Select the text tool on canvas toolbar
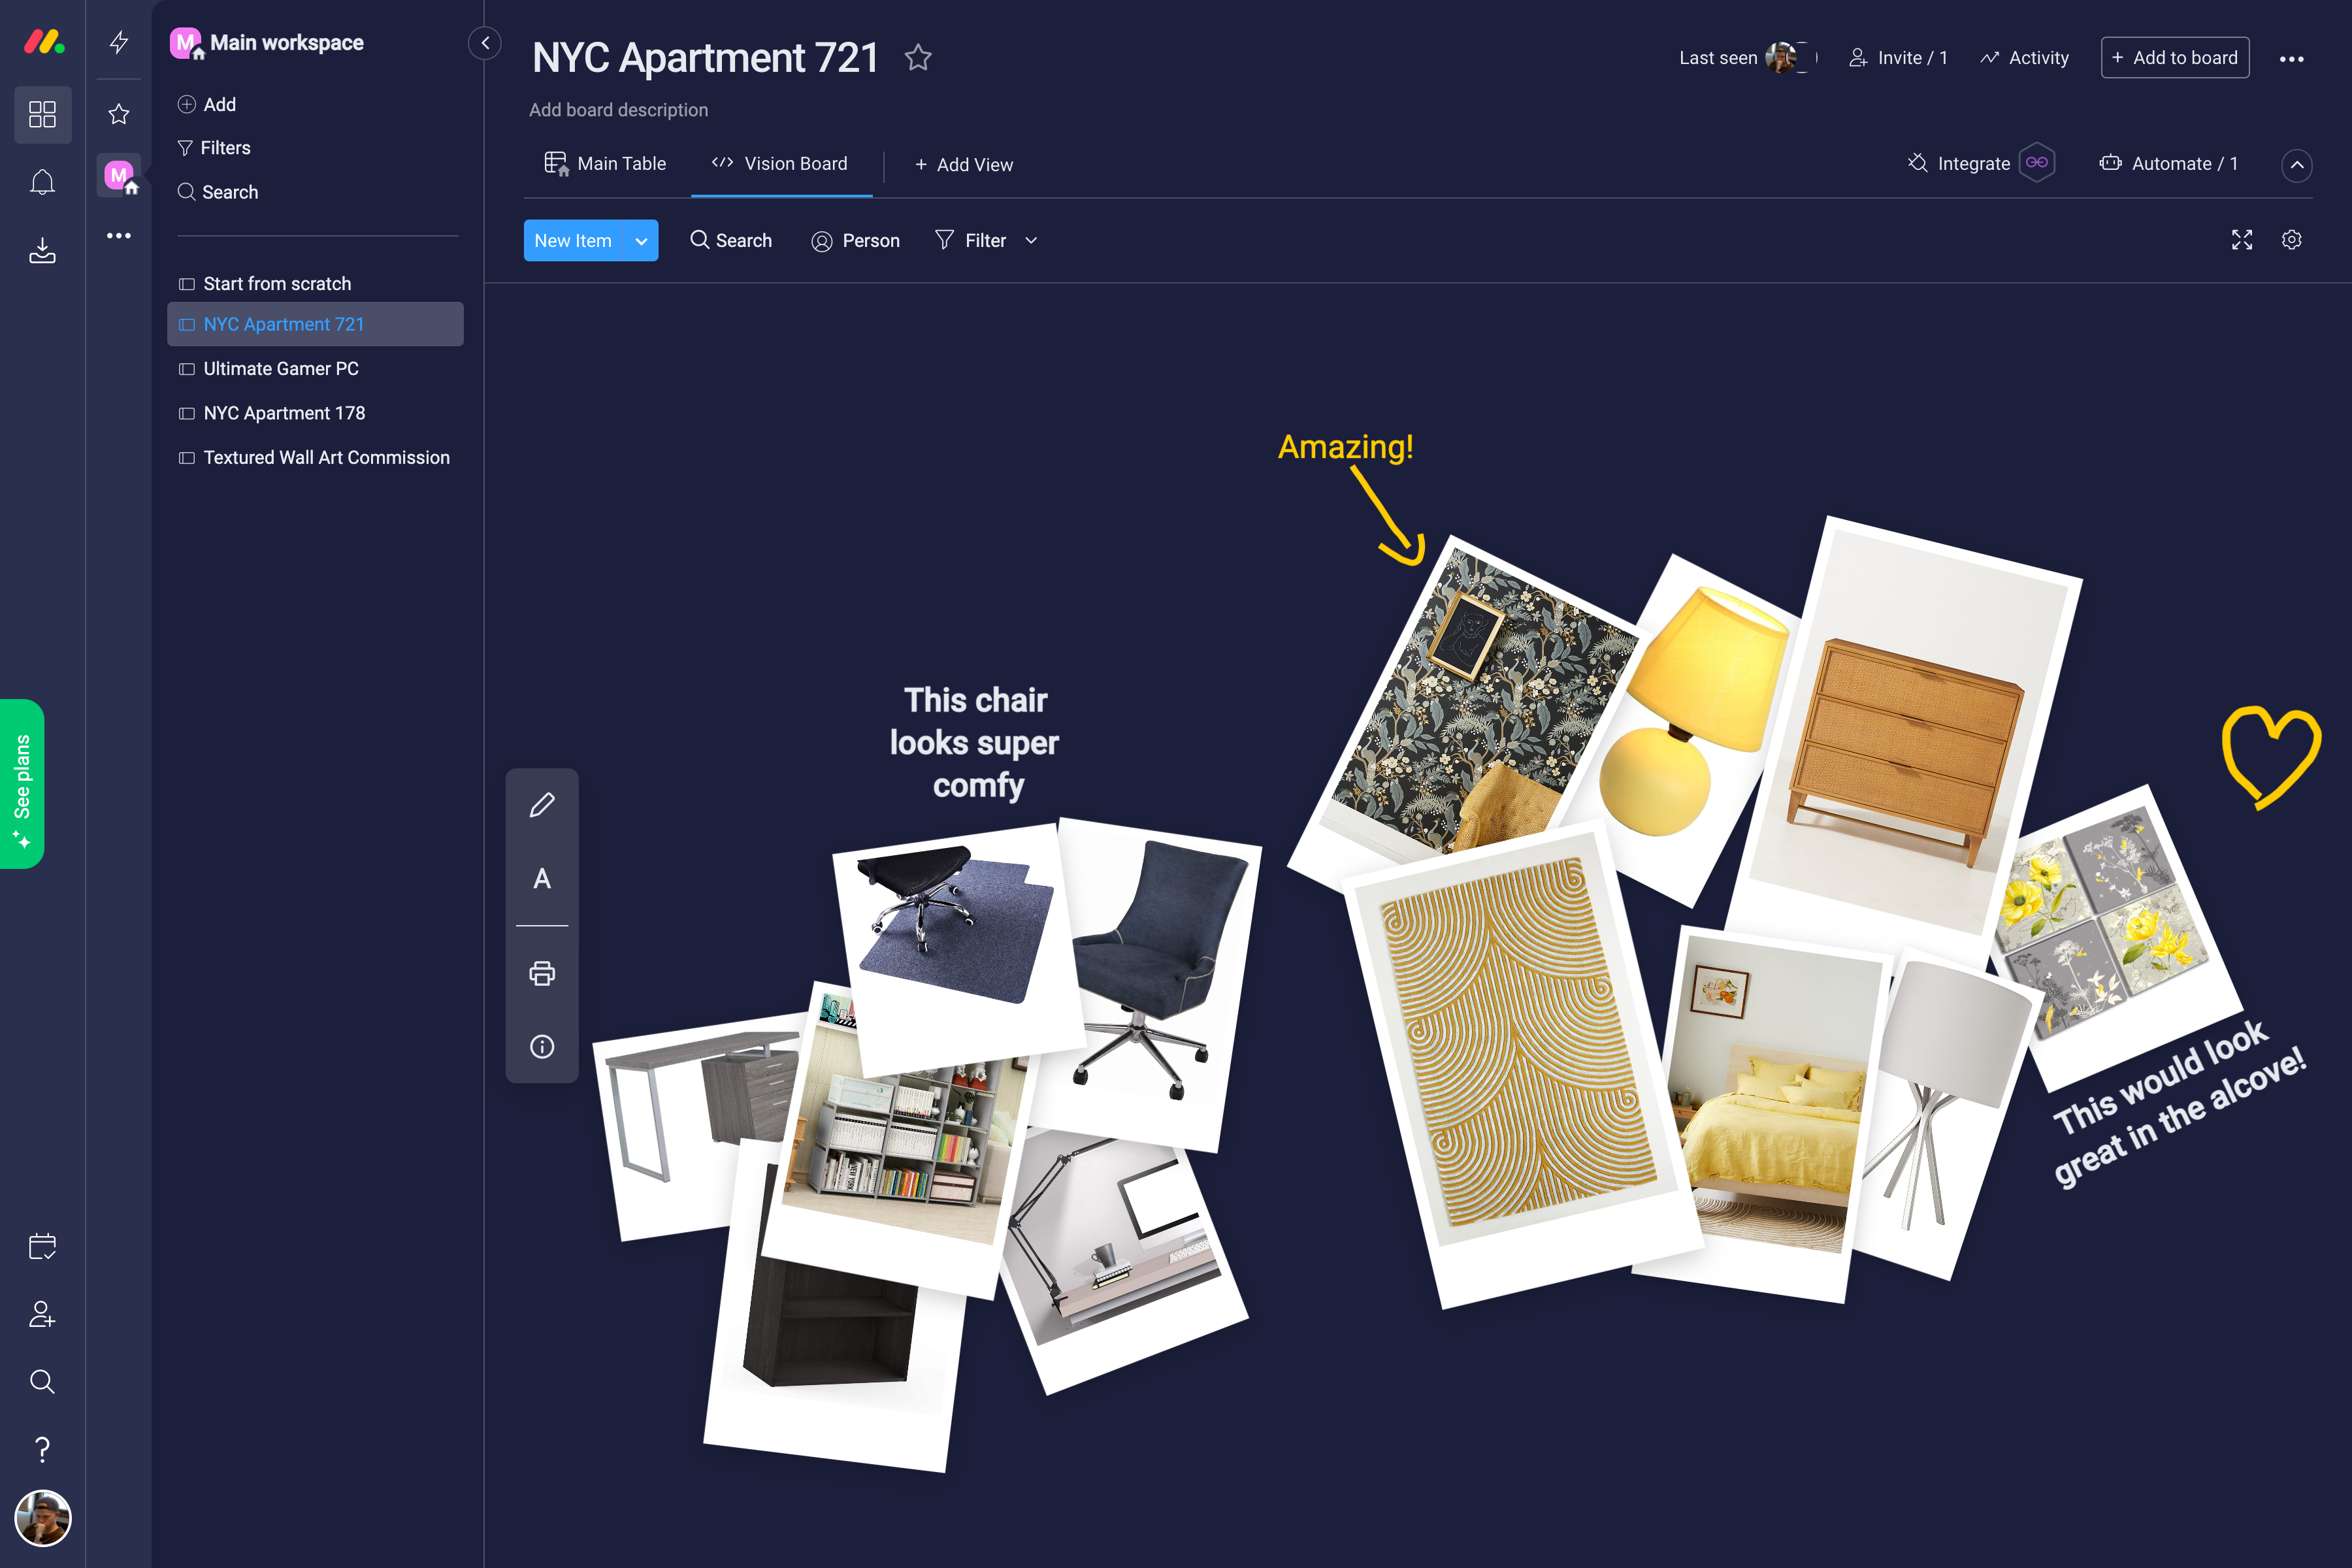The height and width of the screenshot is (1568, 2352). [x=542, y=879]
